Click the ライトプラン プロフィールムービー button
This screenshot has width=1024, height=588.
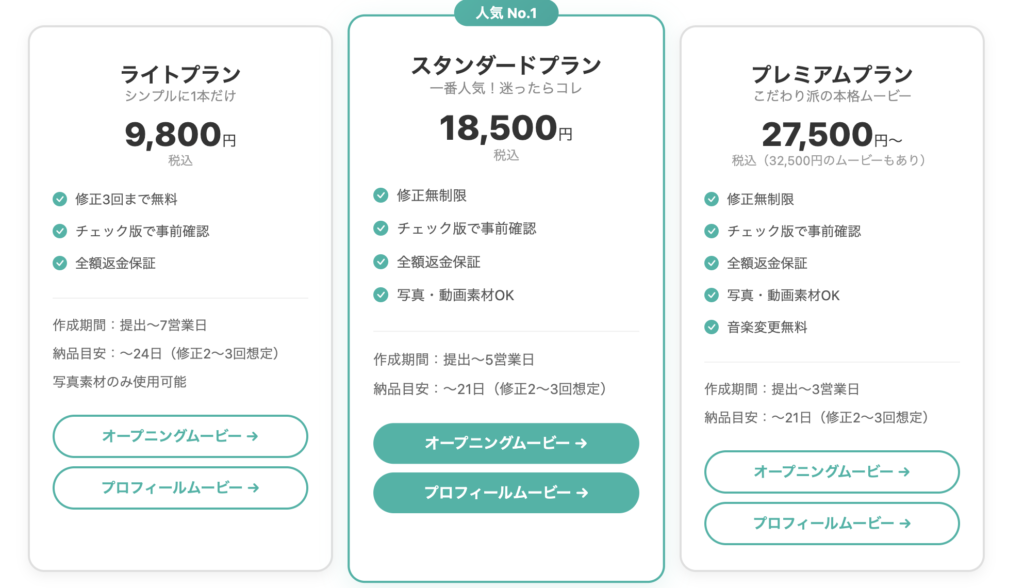pyautogui.click(x=180, y=488)
